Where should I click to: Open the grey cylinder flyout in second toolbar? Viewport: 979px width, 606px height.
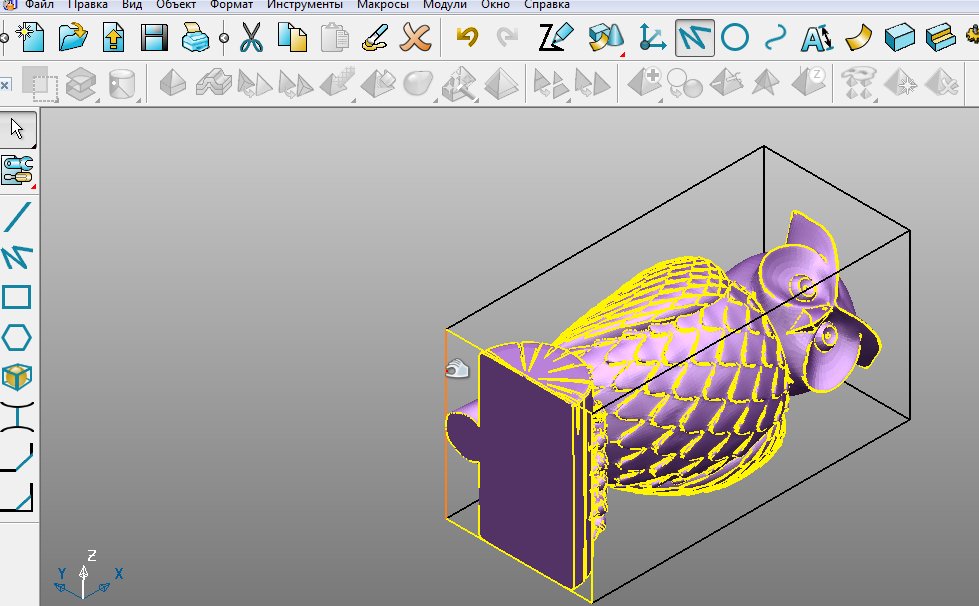tap(122, 84)
